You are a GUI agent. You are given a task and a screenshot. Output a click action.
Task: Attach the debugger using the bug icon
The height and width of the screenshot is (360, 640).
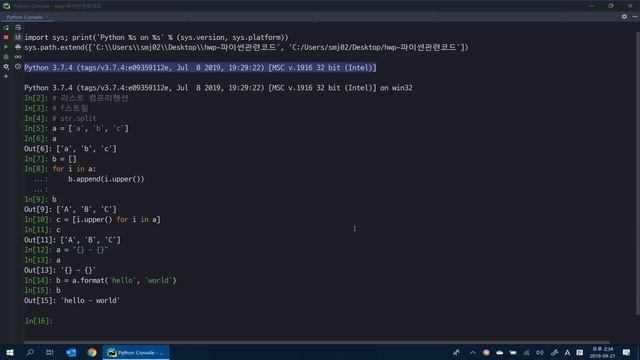click(6, 57)
